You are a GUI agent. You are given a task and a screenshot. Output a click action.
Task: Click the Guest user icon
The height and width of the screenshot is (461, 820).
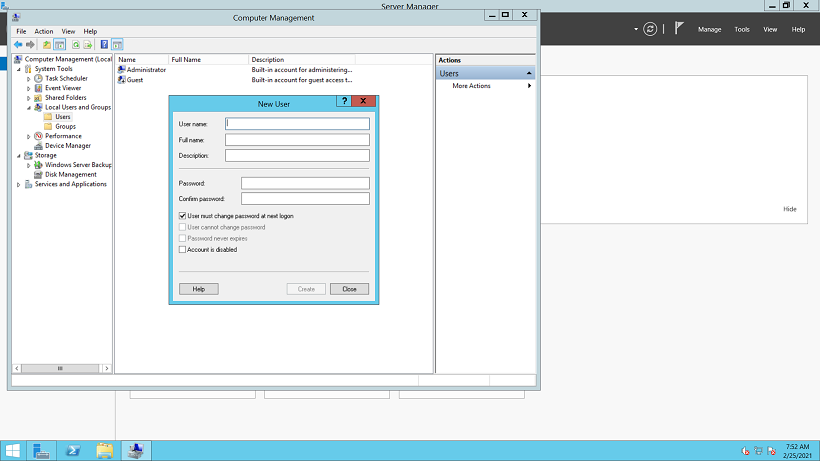pos(121,80)
